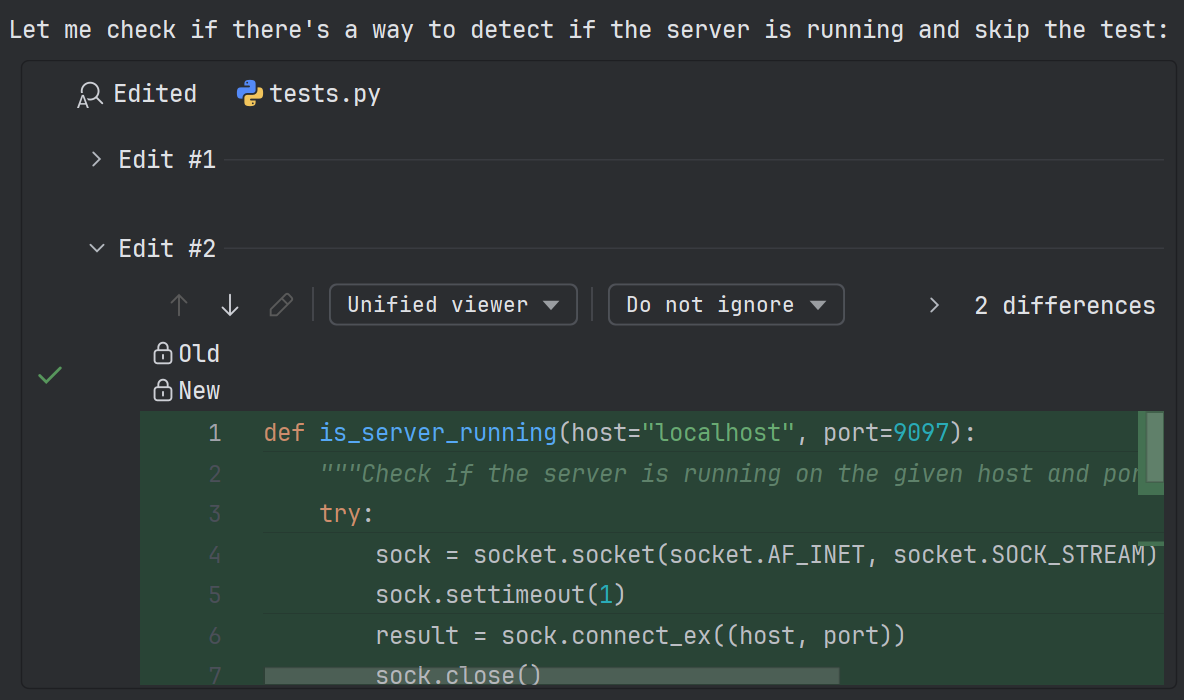Select the pencil edit icon in the toolbar
The image size is (1184, 700).
click(281, 304)
